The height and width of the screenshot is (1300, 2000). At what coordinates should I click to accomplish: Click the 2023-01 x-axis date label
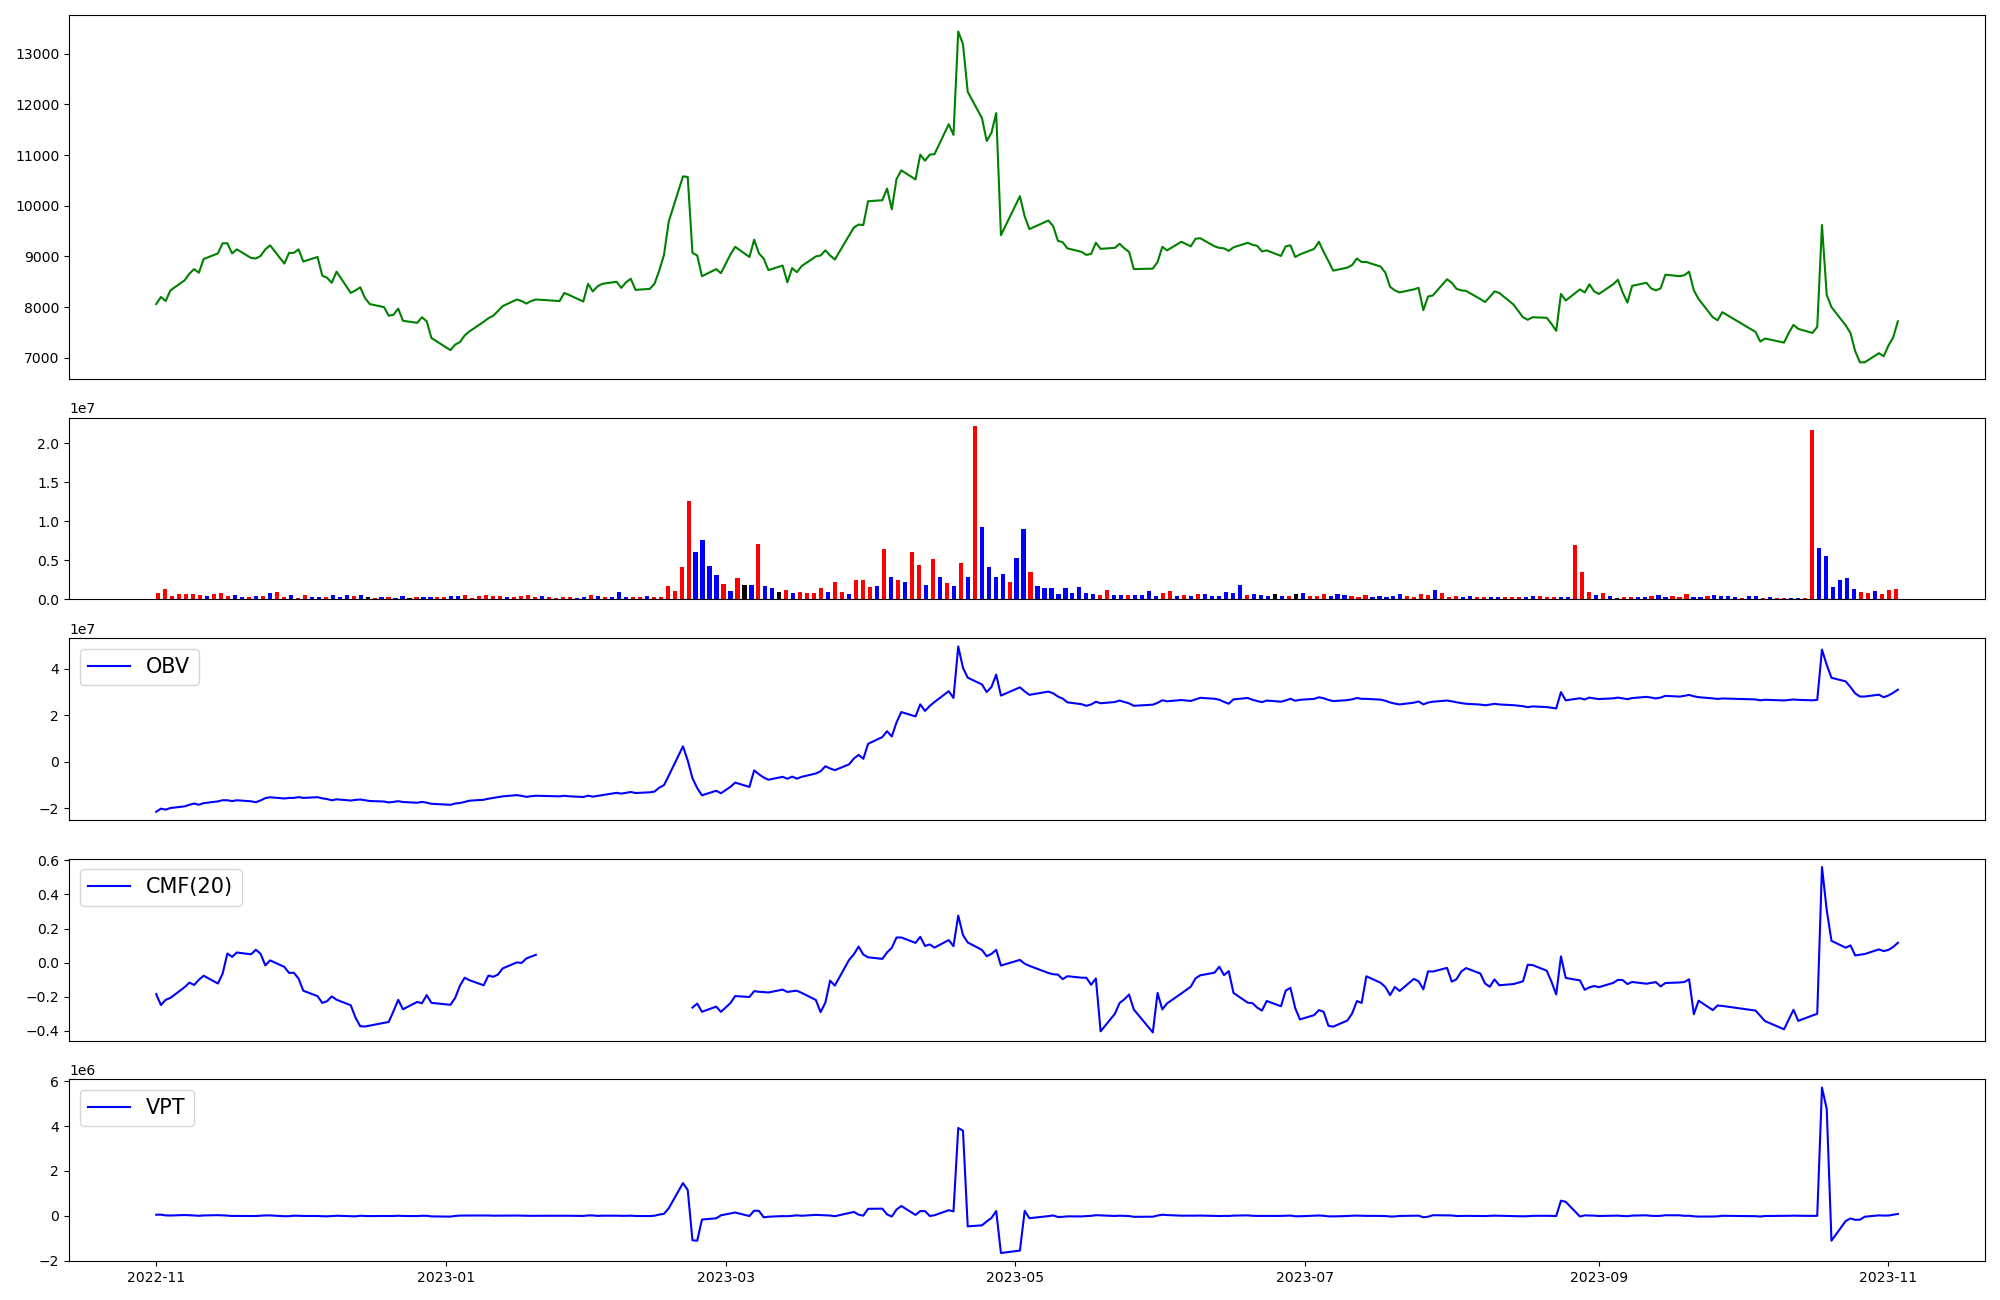click(x=445, y=1277)
